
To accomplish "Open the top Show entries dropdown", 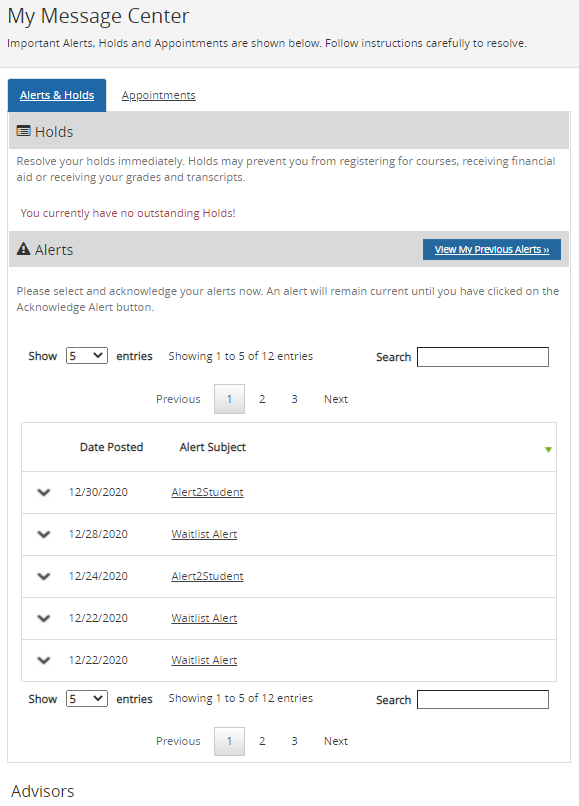I will [x=87, y=356].
